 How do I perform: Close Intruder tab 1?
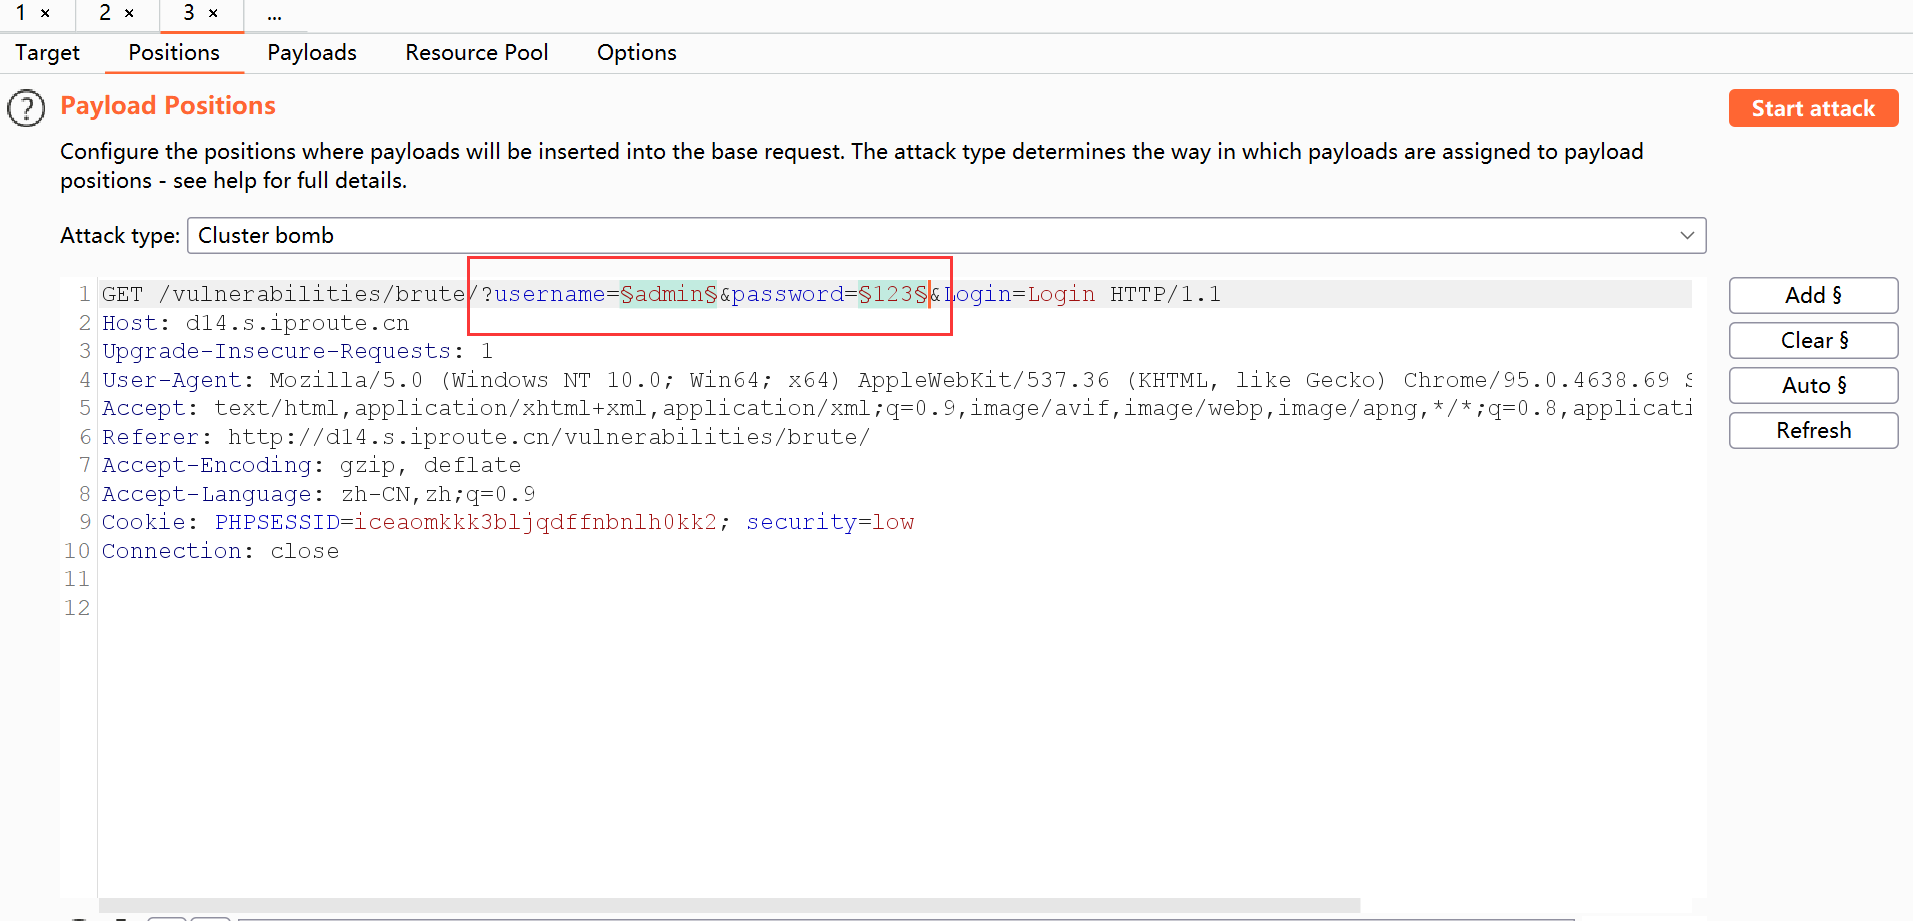click(45, 13)
